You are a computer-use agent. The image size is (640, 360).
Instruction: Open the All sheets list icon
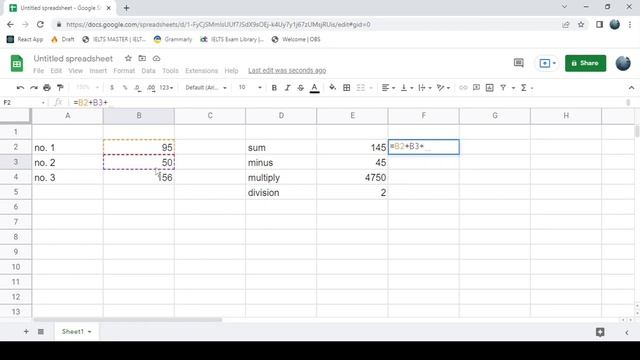coord(41,331)
